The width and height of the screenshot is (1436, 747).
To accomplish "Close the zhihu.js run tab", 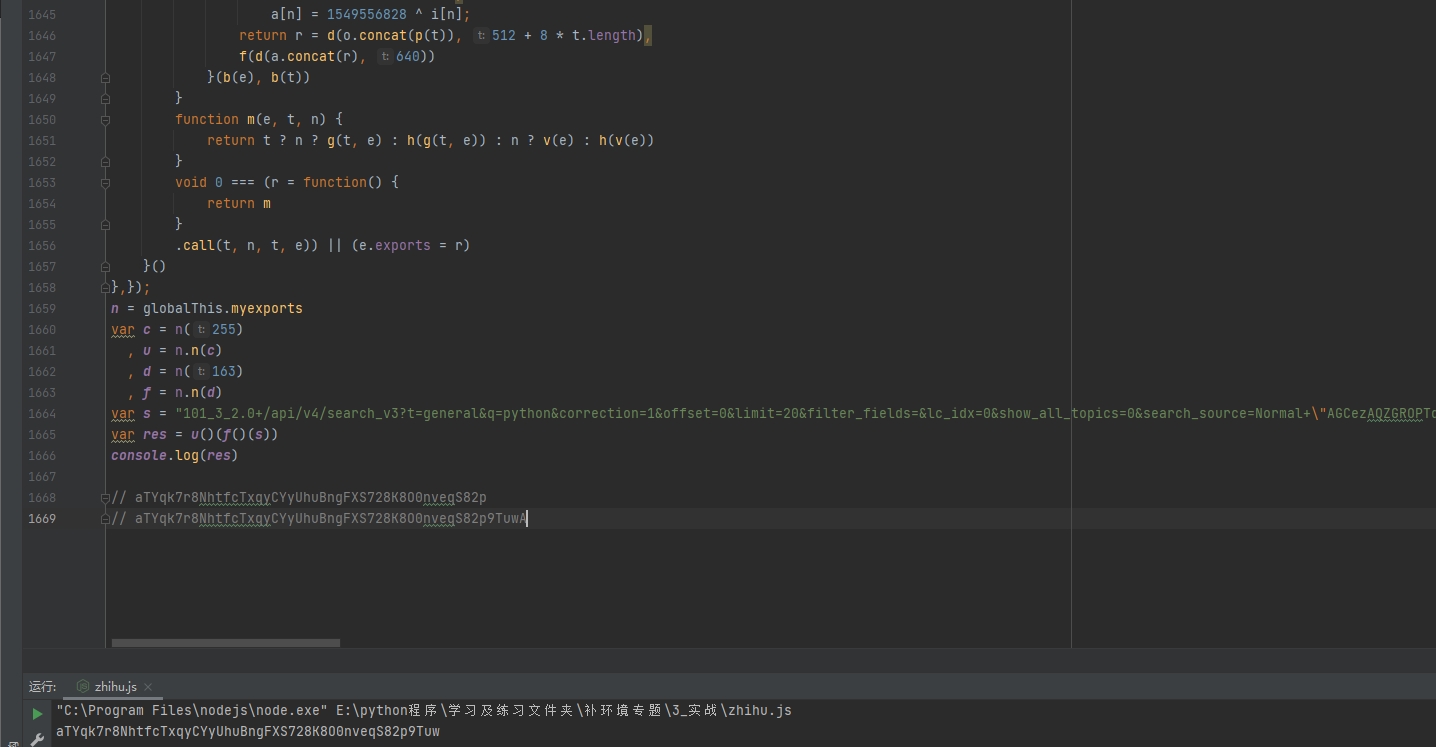I will coord(148,687).
